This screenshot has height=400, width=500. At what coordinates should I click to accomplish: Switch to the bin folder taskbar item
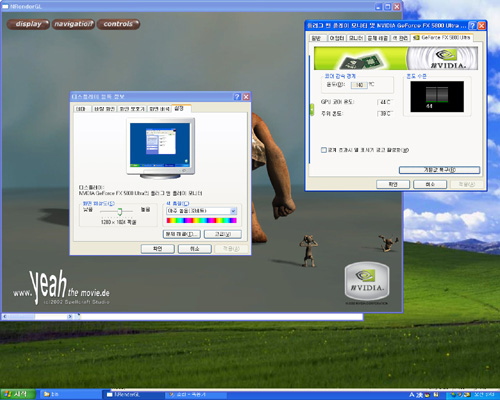pos(70,395)
